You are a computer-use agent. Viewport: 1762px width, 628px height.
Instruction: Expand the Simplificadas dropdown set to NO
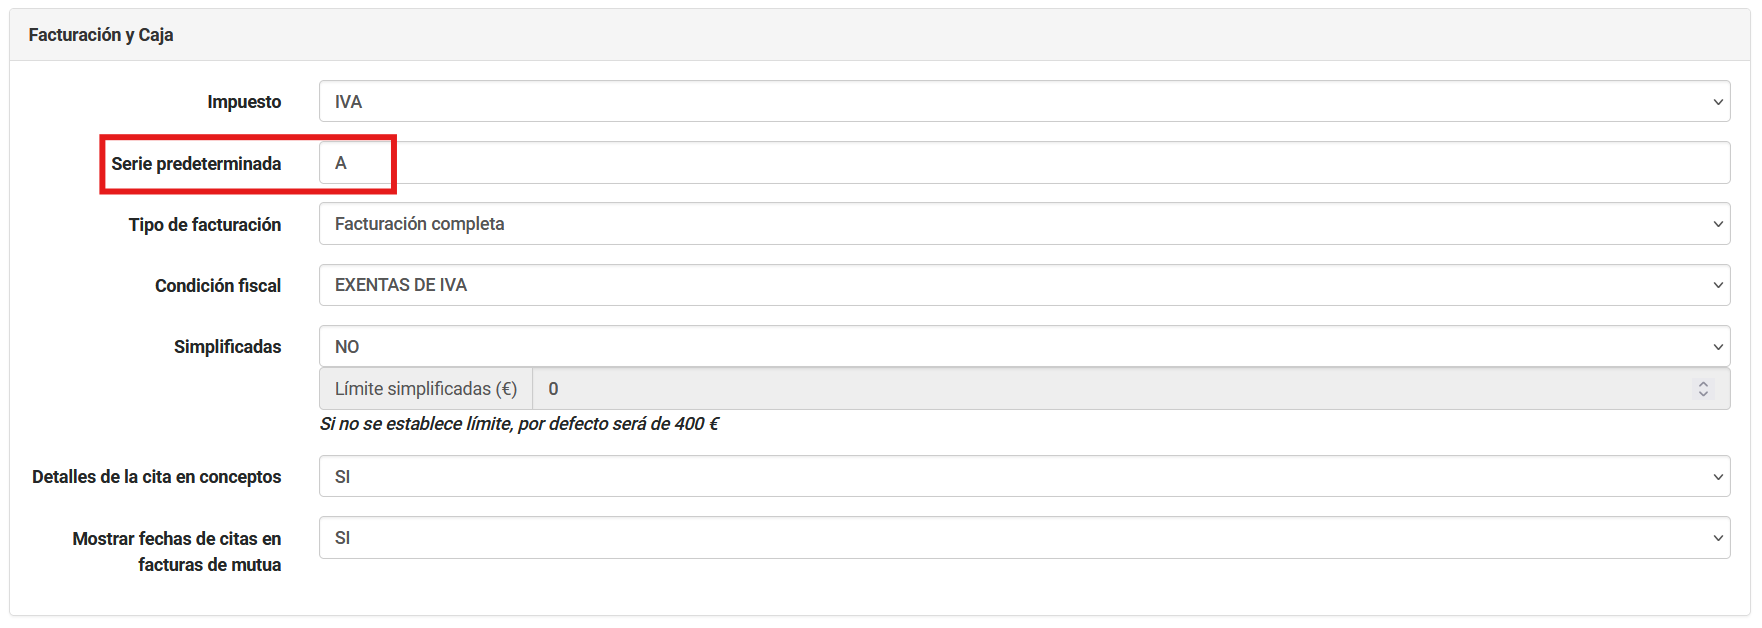tap(1024, 347)
